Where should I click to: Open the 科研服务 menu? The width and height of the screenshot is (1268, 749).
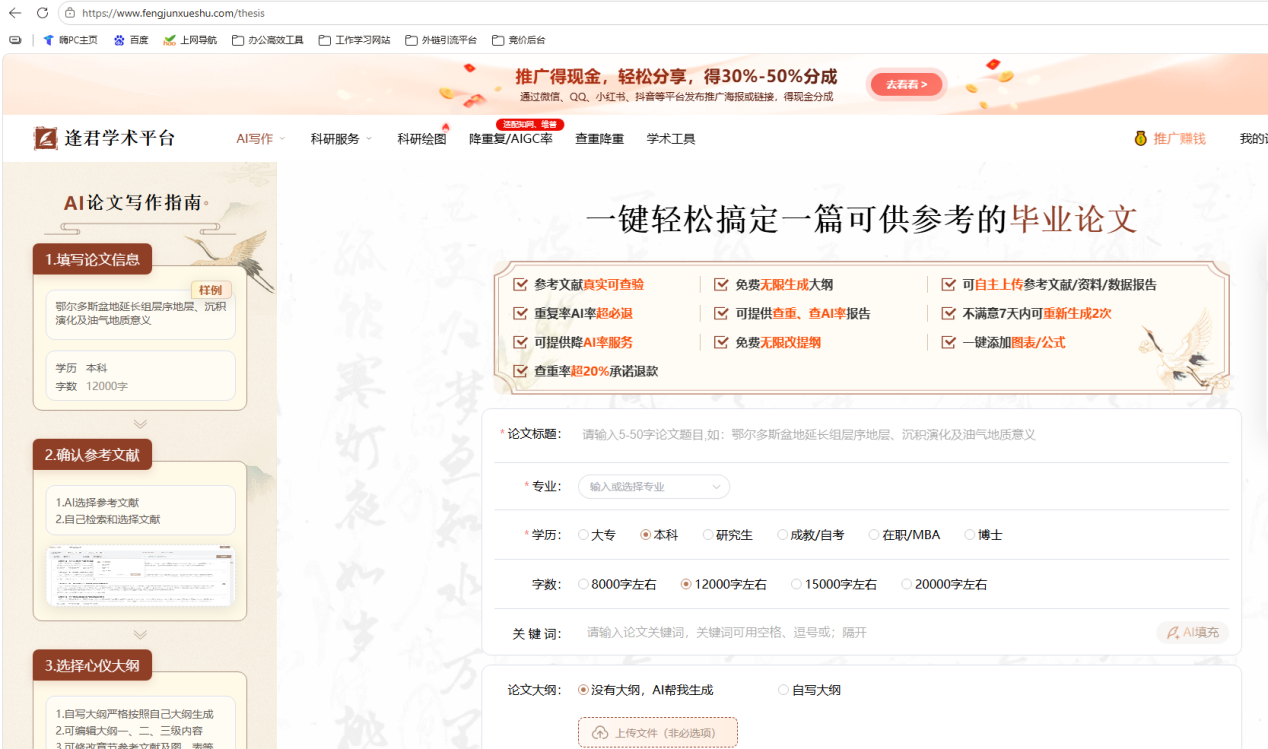pyautogui.click(x=341, y=139)
